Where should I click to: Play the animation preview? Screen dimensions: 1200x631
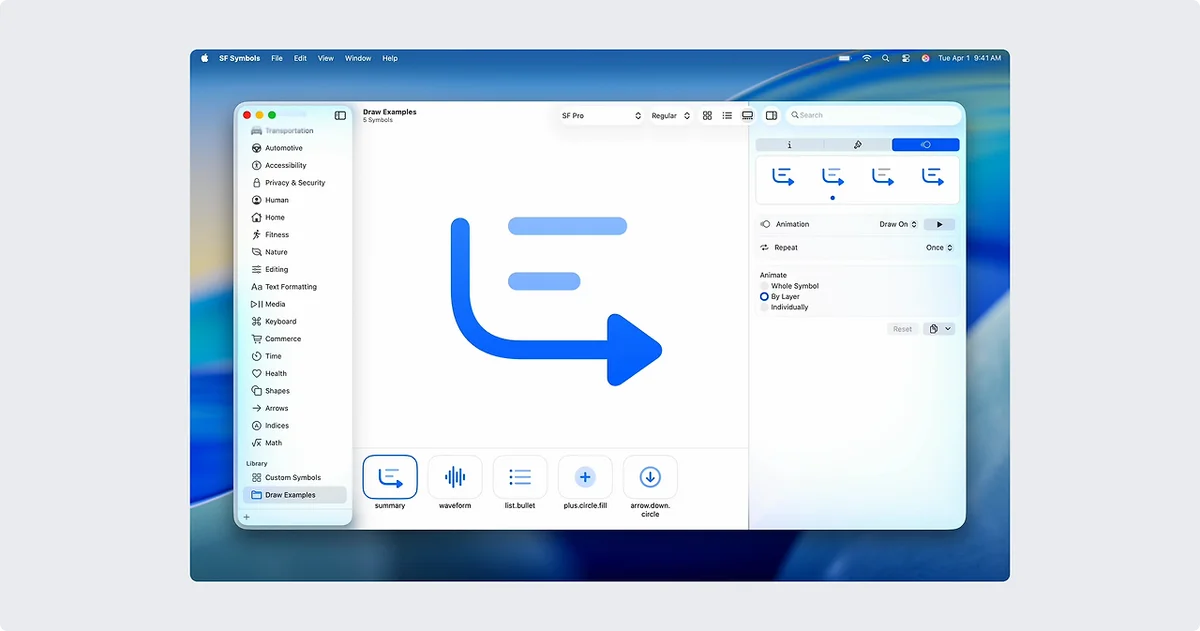pyautogui.click(x=939, y=224)
